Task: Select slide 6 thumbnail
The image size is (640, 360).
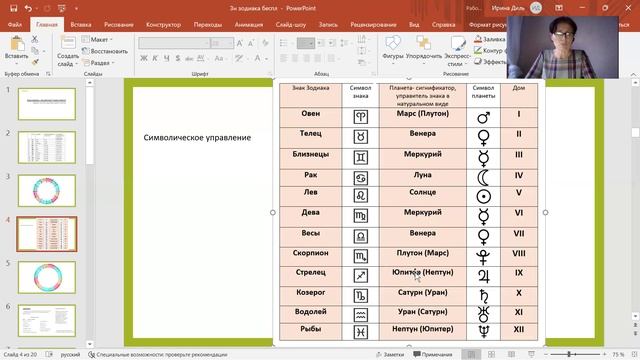Action: pyautogui.click(x=47, y=320)
